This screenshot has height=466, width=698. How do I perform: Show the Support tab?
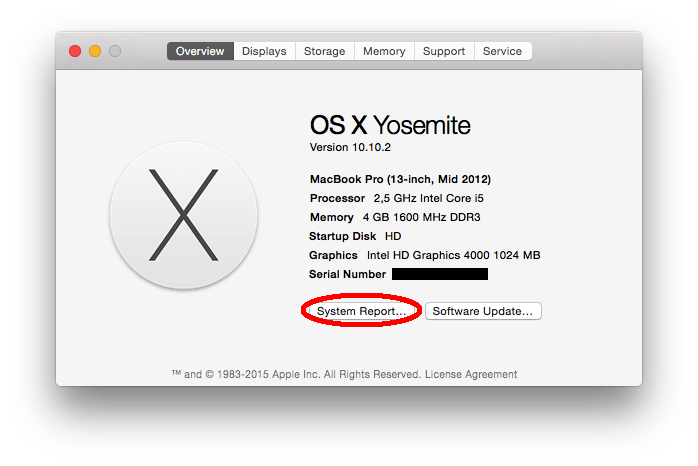click(444, 51)
